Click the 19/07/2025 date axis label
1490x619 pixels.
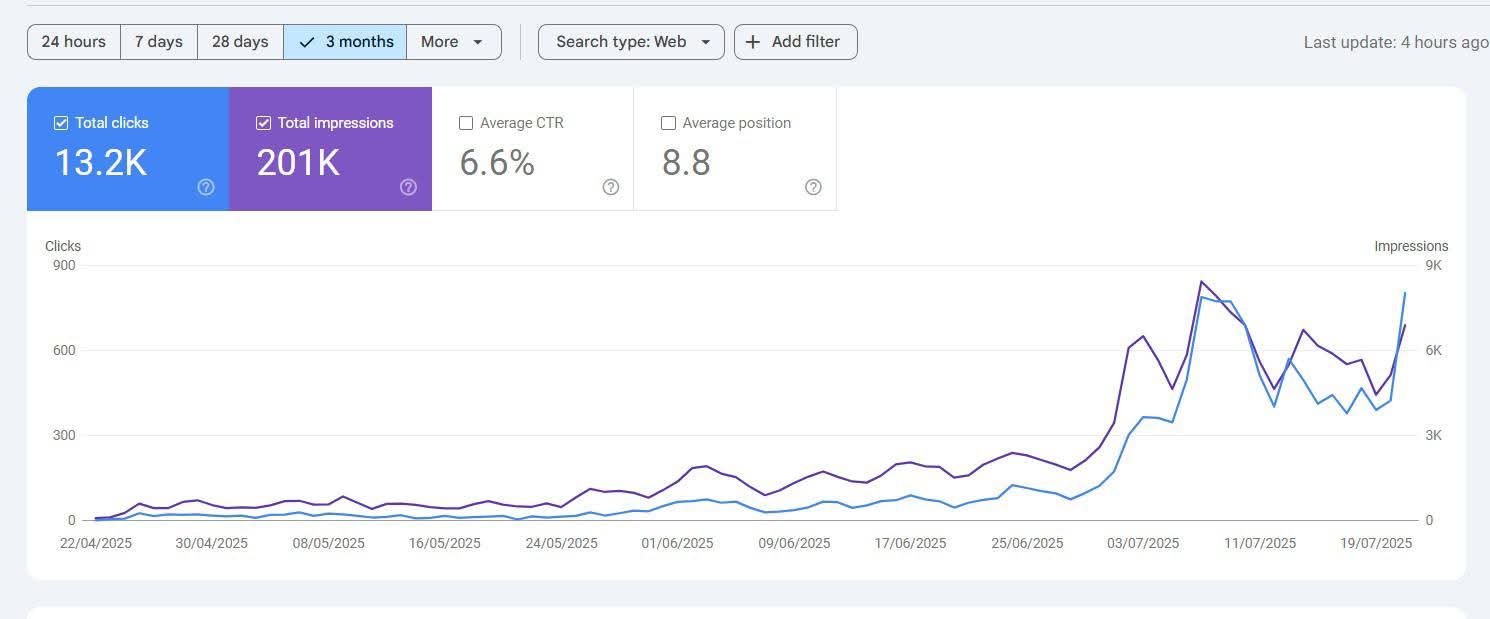[1376, 543]
